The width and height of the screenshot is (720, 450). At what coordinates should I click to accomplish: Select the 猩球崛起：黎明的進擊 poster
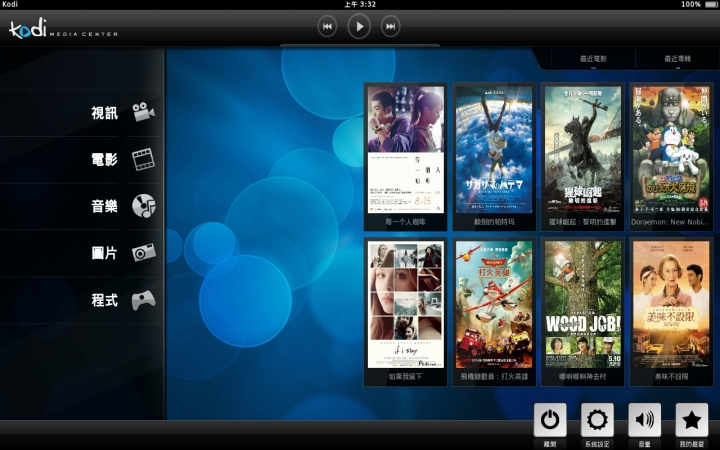point(583,149)
